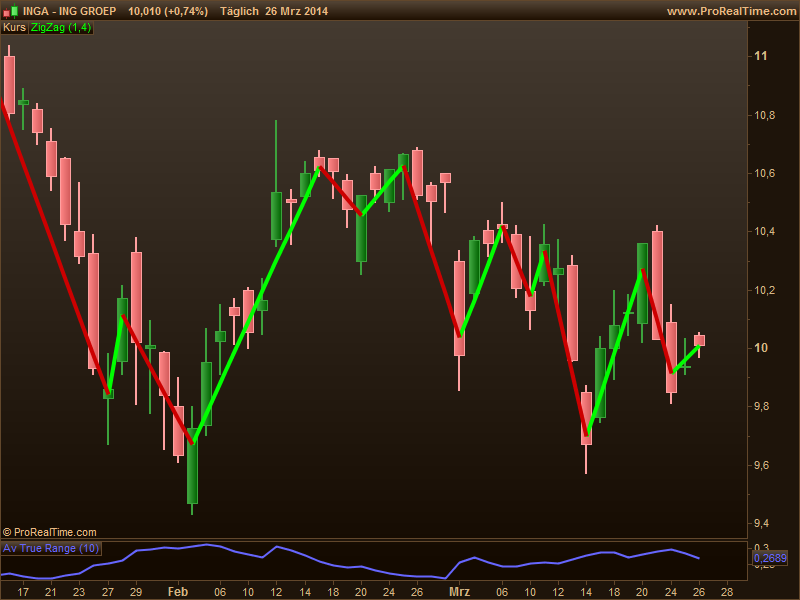The image size is (800, 600).
Task: Select the Kurs label tab
Action: tap(14, 28)
